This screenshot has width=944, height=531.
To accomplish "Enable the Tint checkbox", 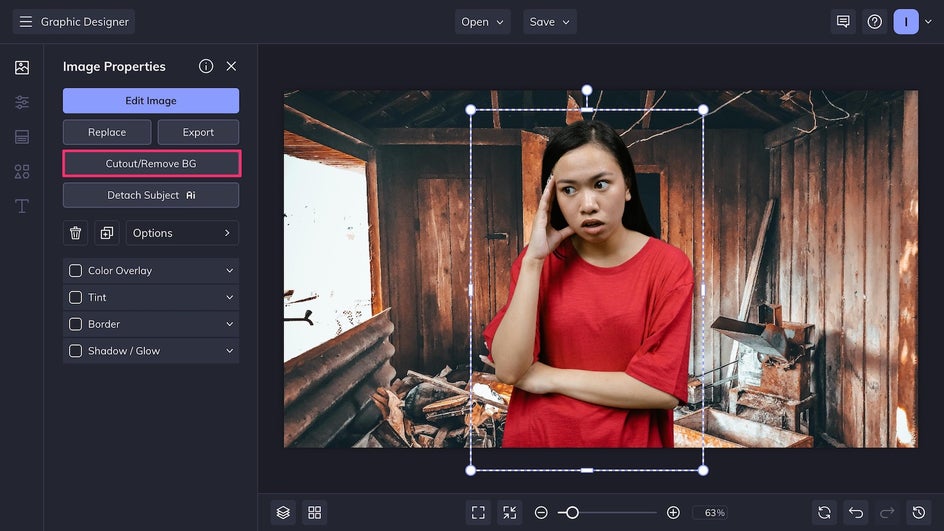I will coord(75,297).
